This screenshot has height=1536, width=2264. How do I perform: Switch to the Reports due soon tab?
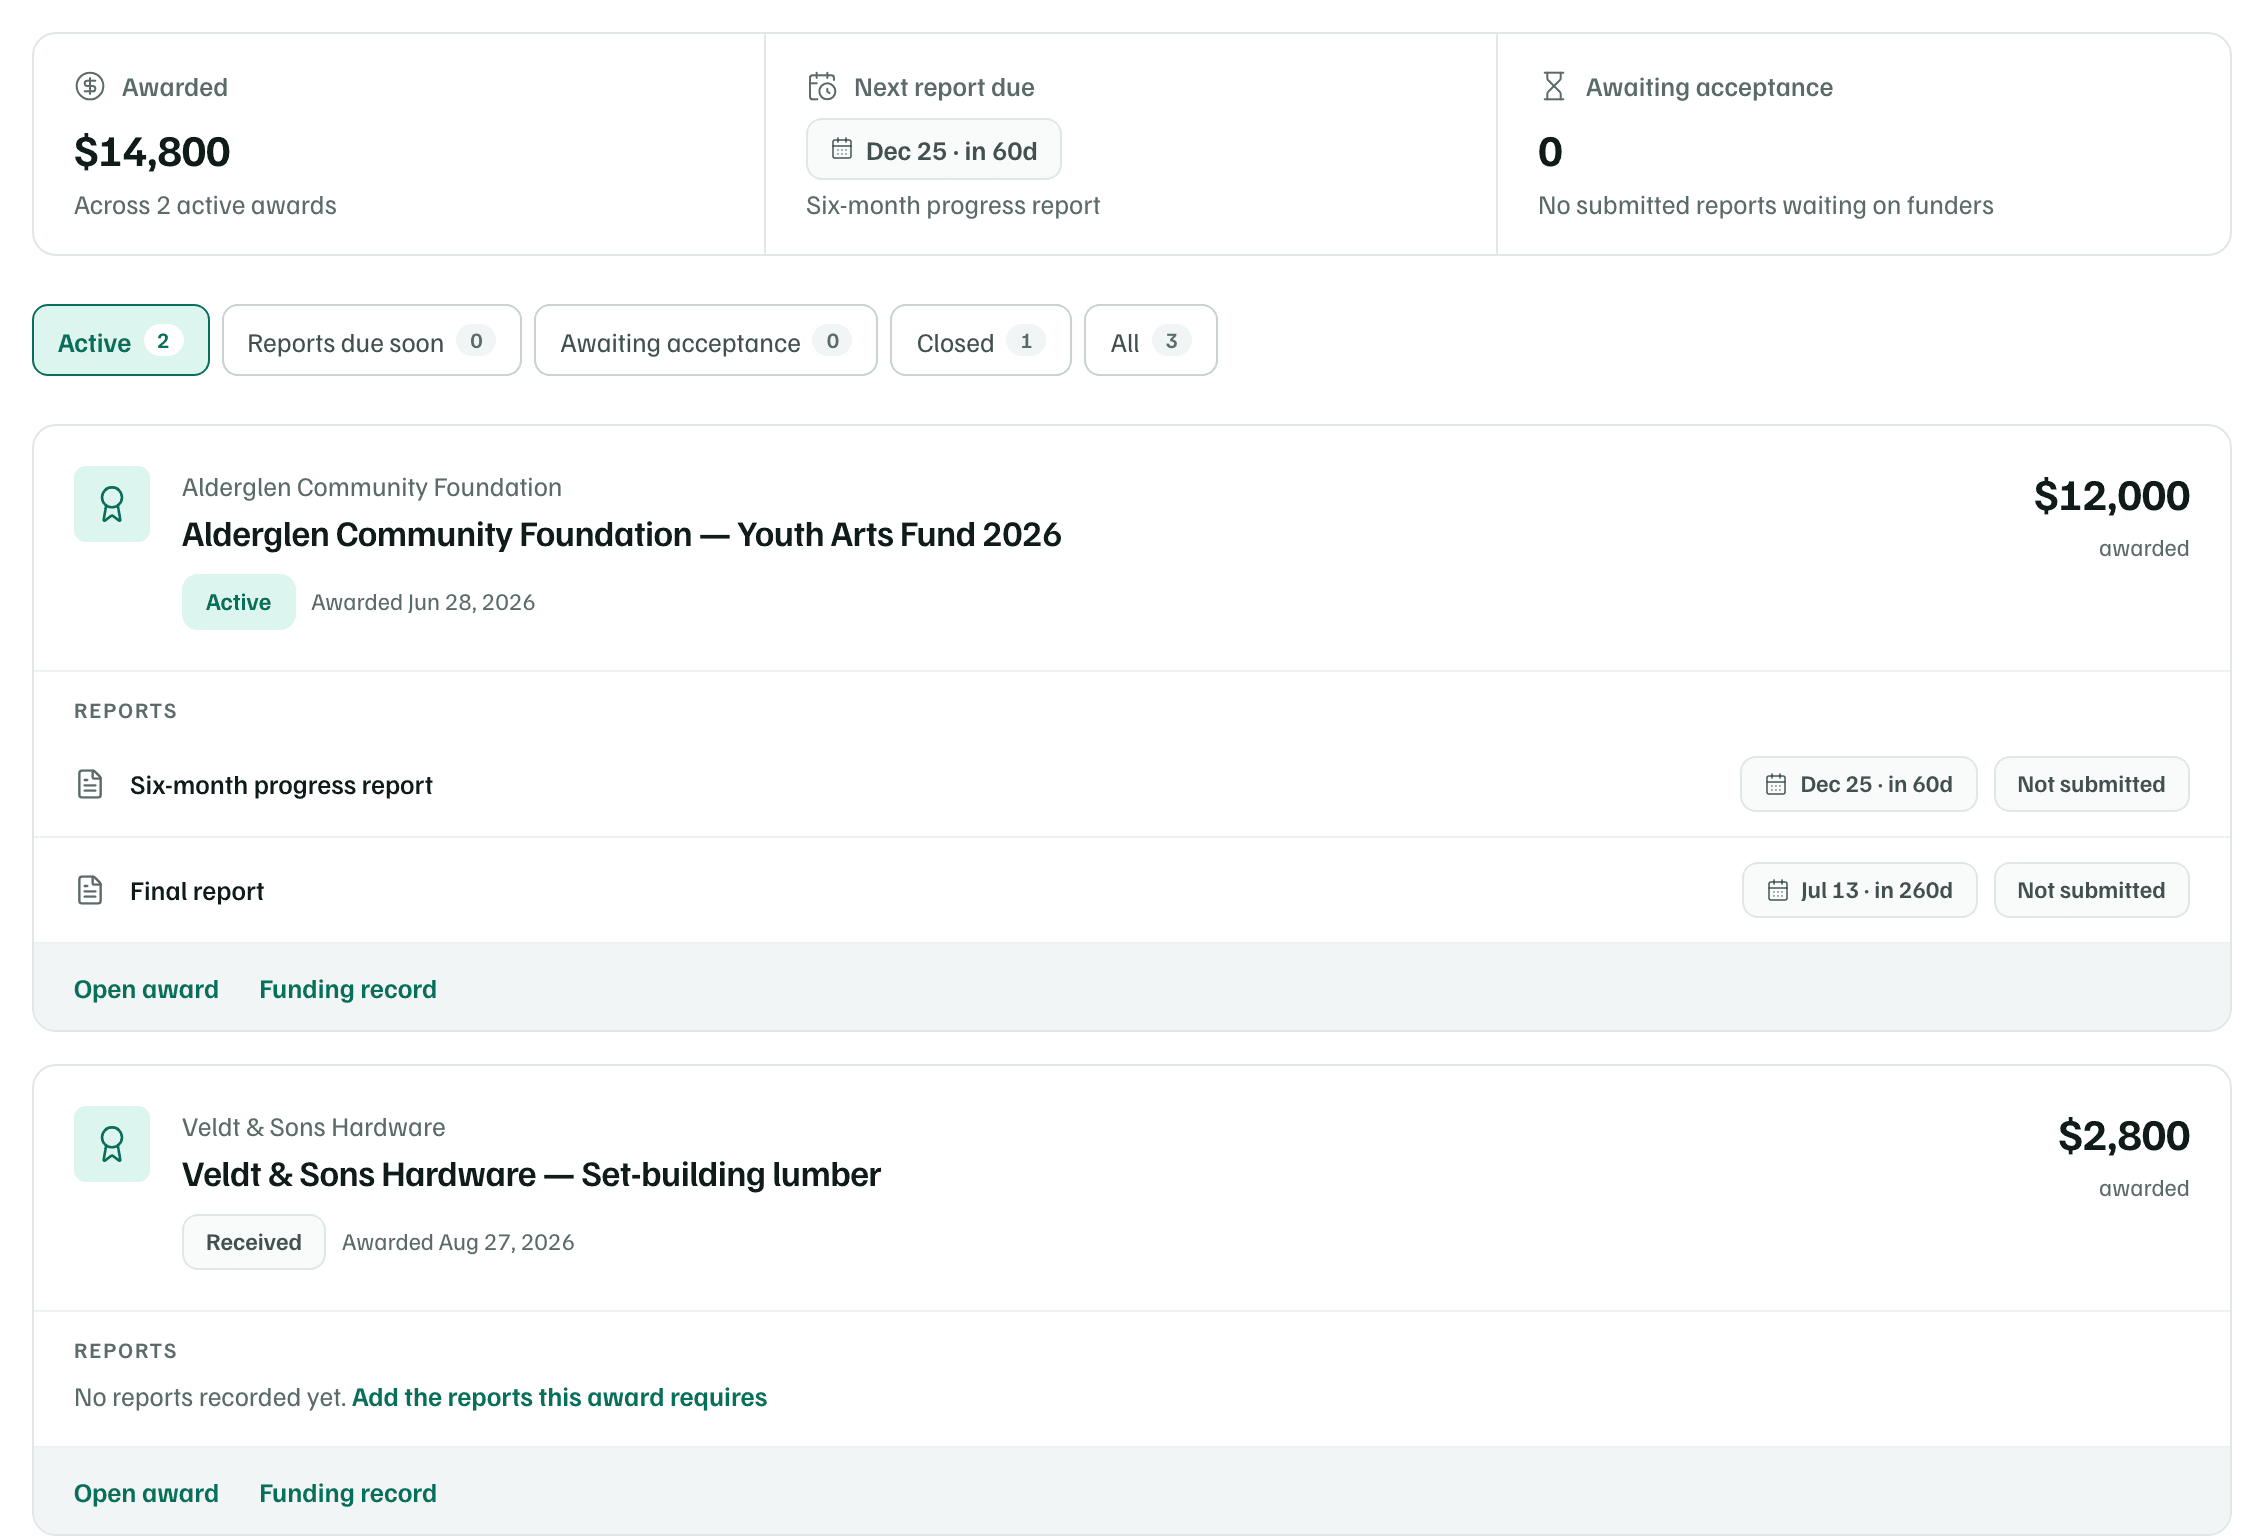coord(372,340)
